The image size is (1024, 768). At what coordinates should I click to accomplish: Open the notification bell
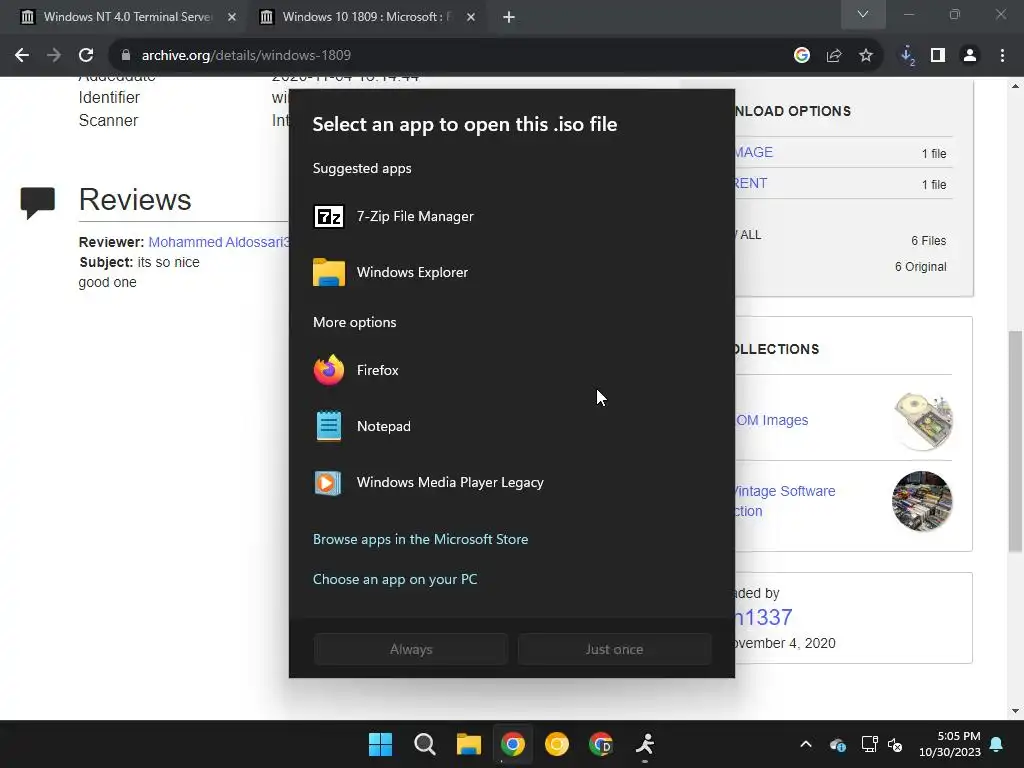point(997,744)
